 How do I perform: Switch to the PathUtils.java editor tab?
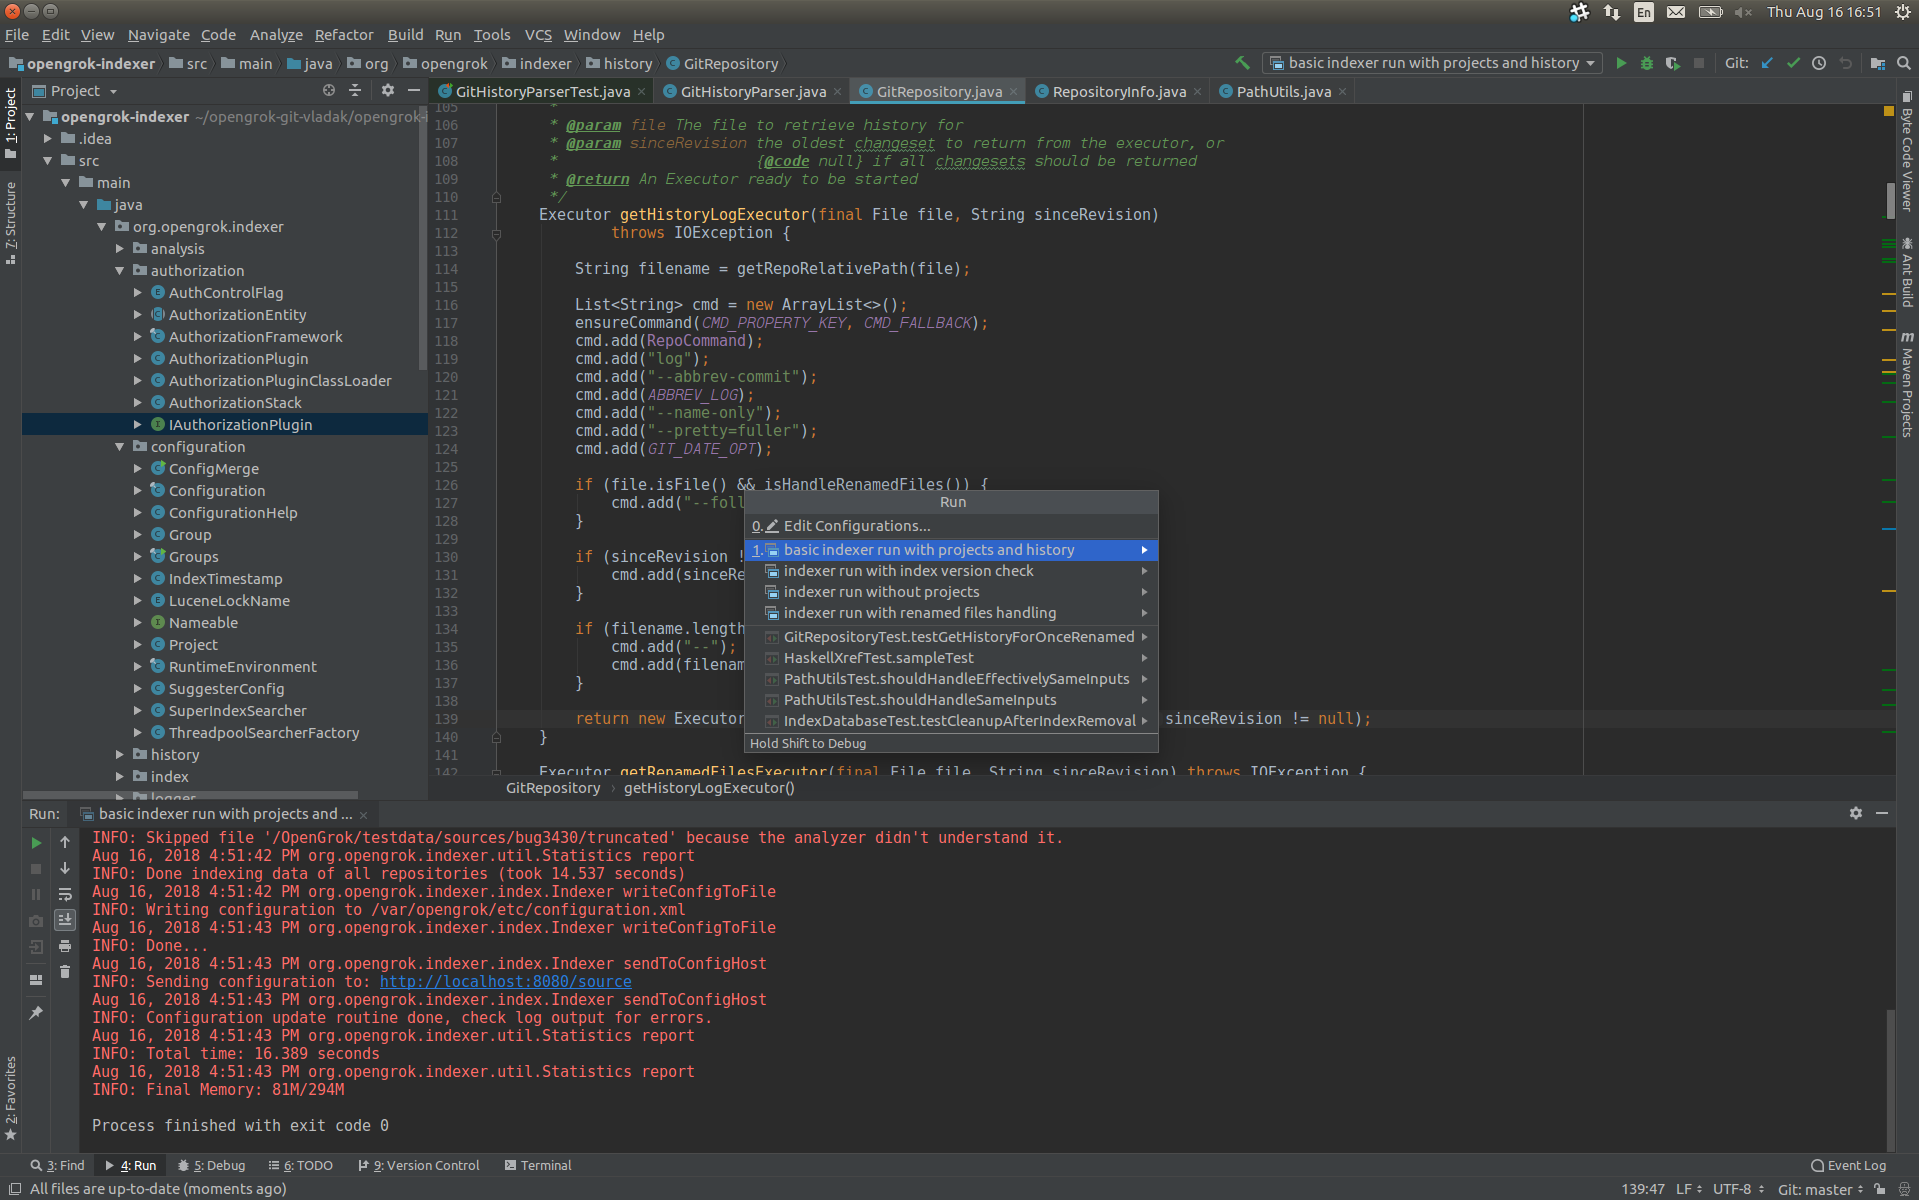[x=1283, y=92]
